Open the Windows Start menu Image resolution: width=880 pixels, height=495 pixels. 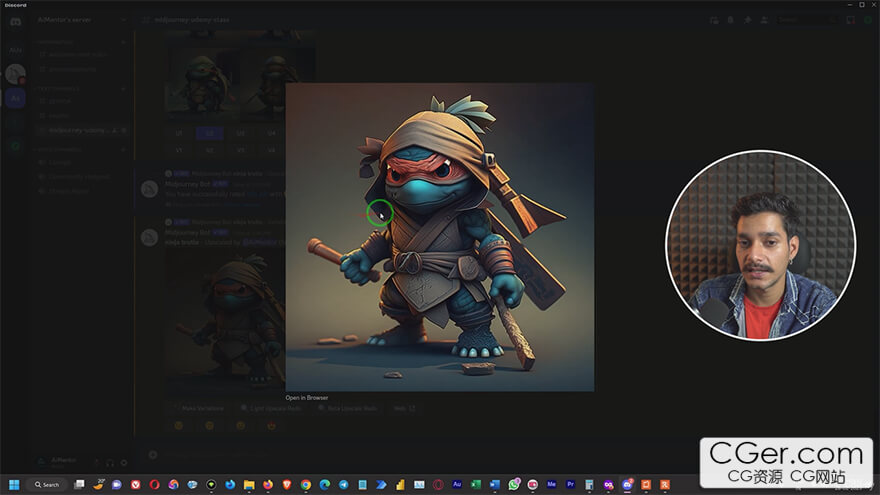14,484
